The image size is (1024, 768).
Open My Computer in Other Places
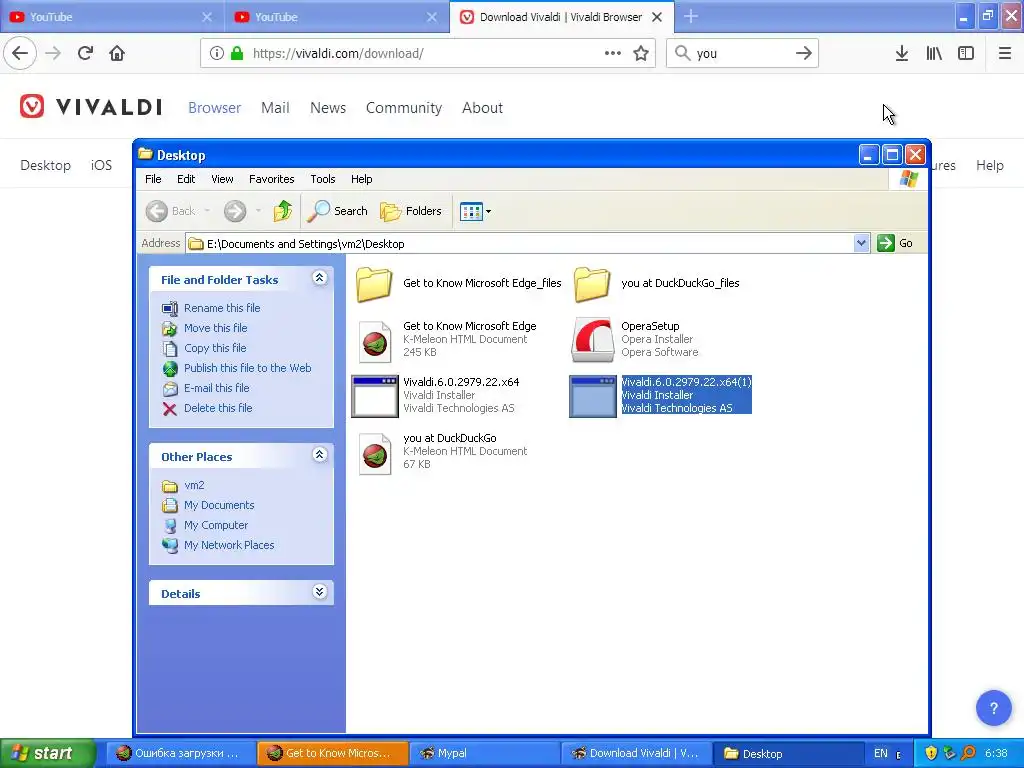click(x=216, y=525)
